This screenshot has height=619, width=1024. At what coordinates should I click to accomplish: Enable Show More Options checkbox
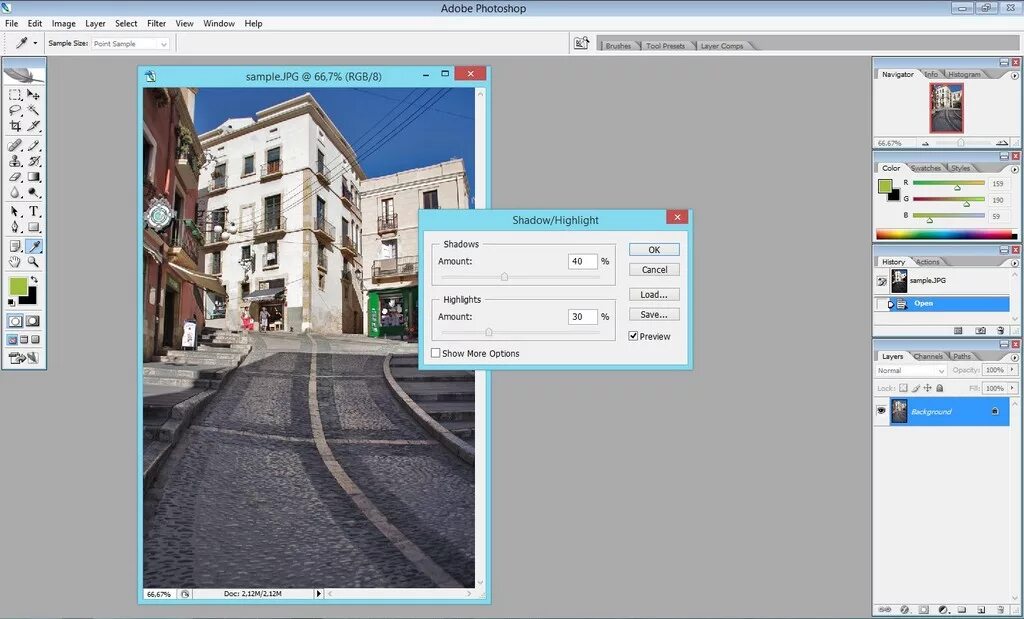(436, 353)
